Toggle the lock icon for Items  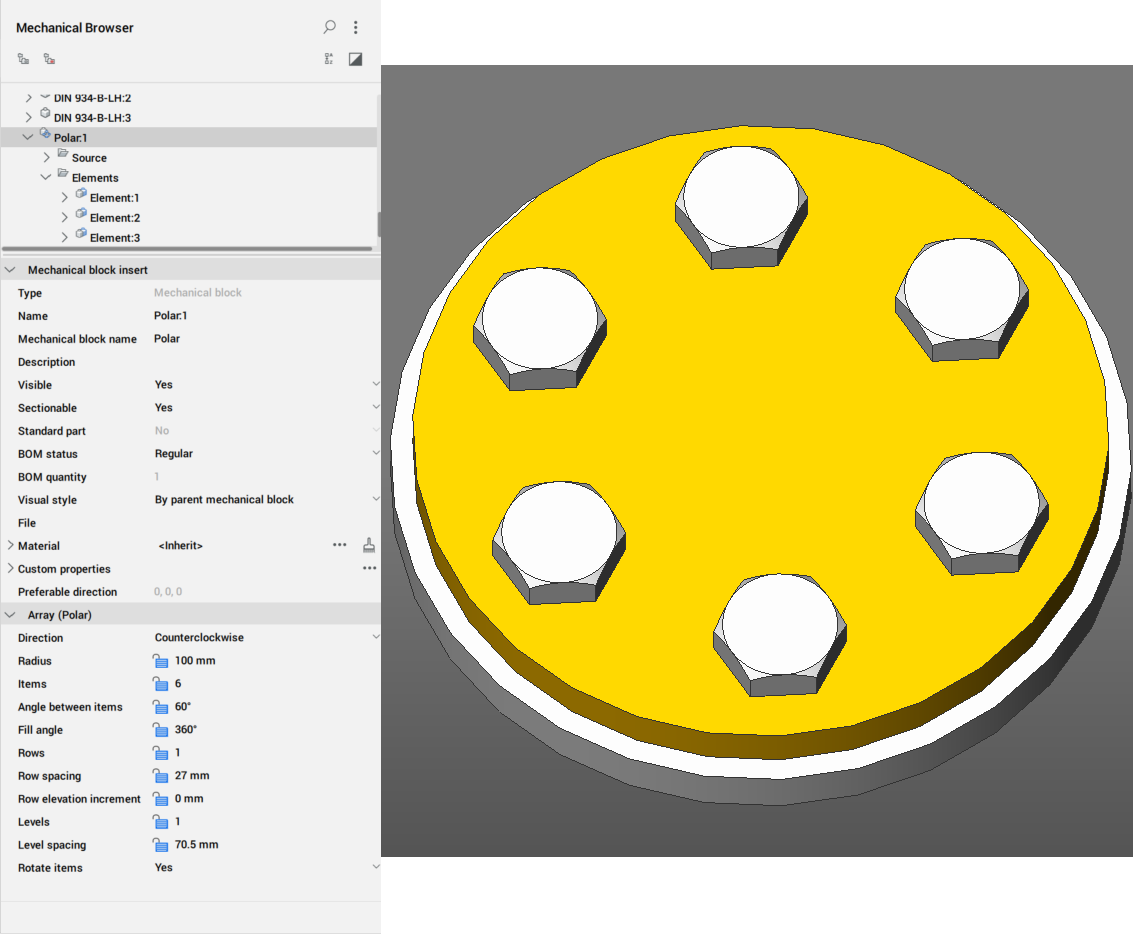click(160, 684)
